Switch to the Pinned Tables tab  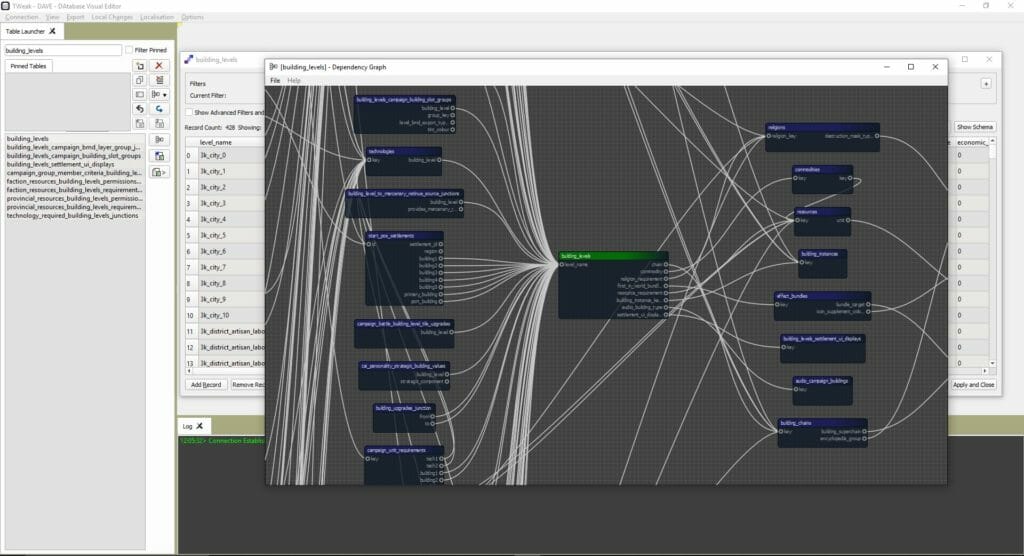point(28,66)
